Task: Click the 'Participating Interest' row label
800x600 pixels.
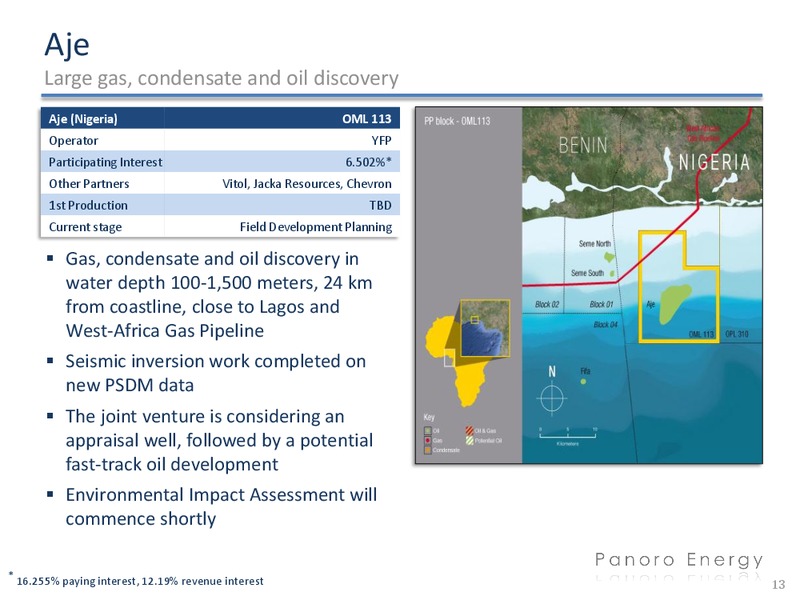Action: point(105,162)
